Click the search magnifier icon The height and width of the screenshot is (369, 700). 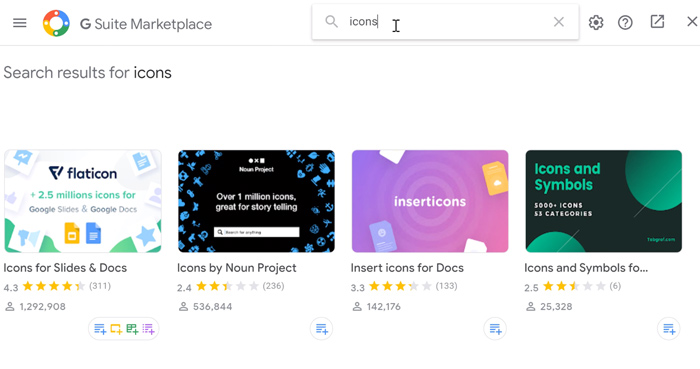coord(331,21)
